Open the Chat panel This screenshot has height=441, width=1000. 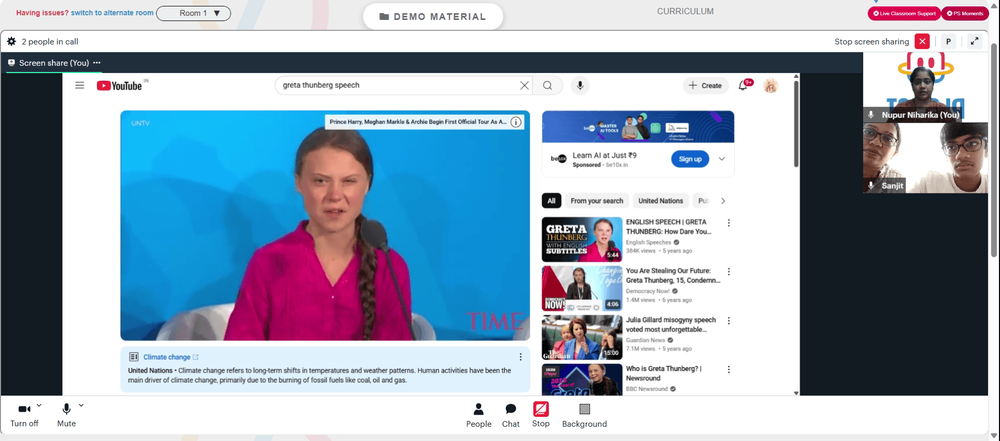[510, 415]
